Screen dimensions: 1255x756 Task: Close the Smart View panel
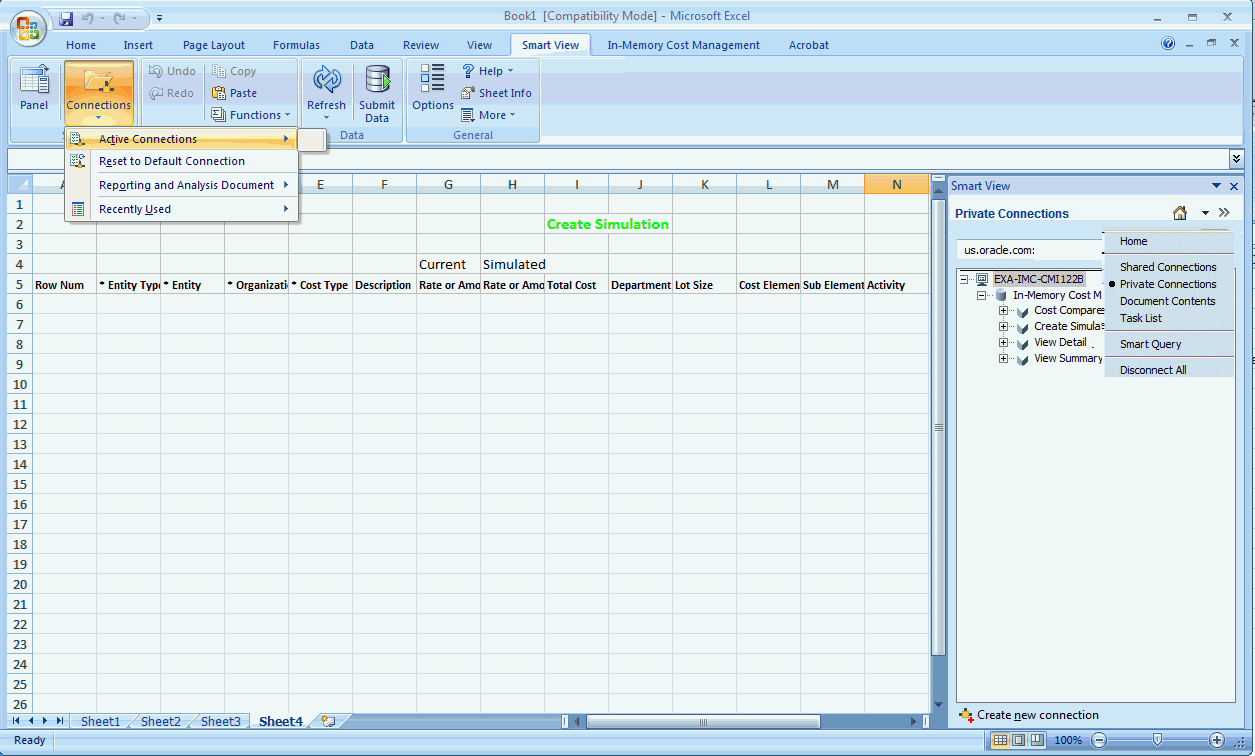click(1234, 186)
